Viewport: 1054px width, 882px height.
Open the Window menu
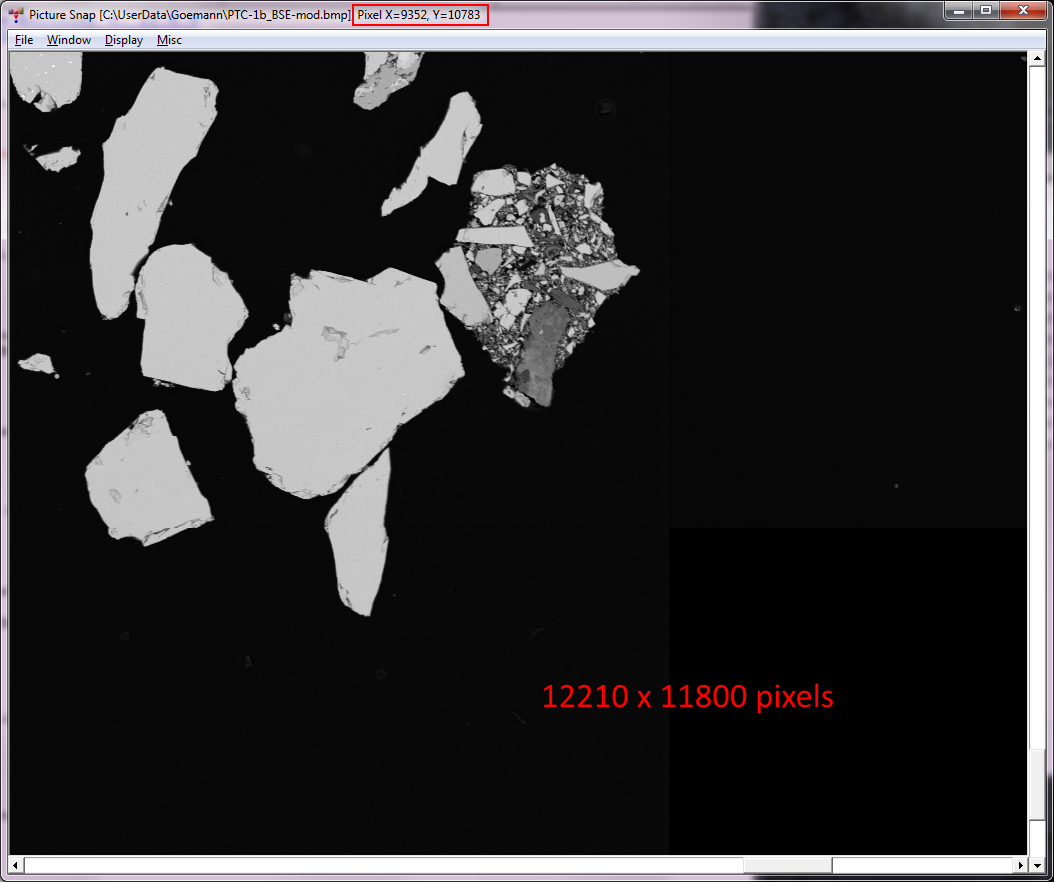69,40
